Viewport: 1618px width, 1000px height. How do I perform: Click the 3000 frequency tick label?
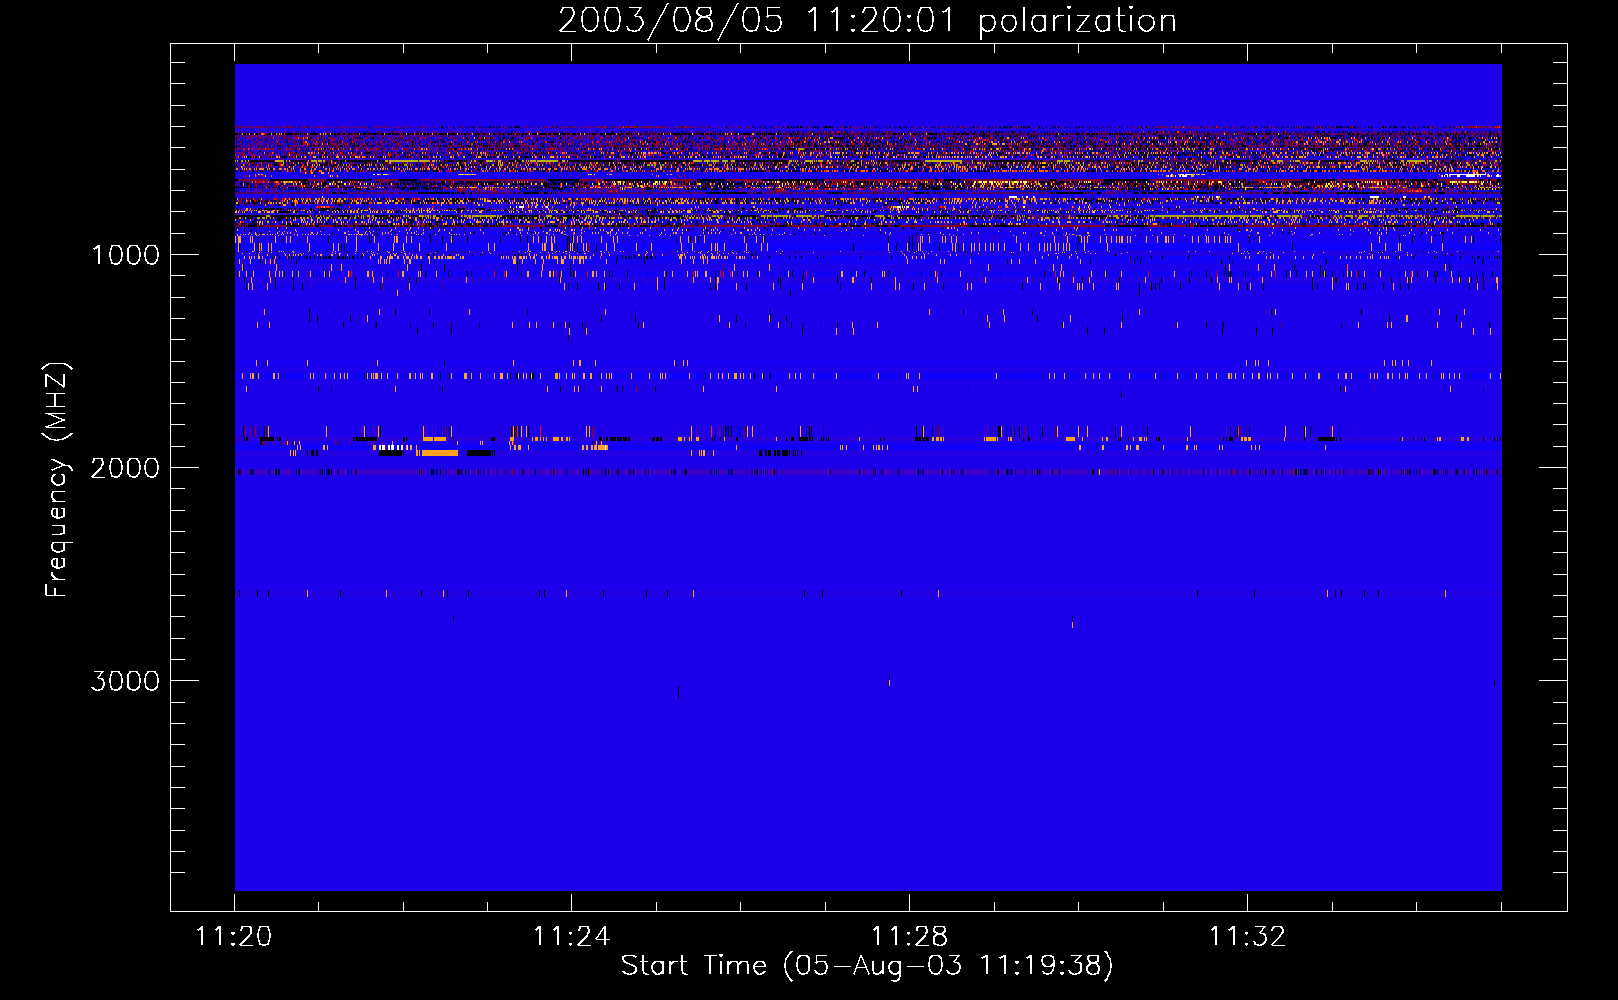coord(125,681)
